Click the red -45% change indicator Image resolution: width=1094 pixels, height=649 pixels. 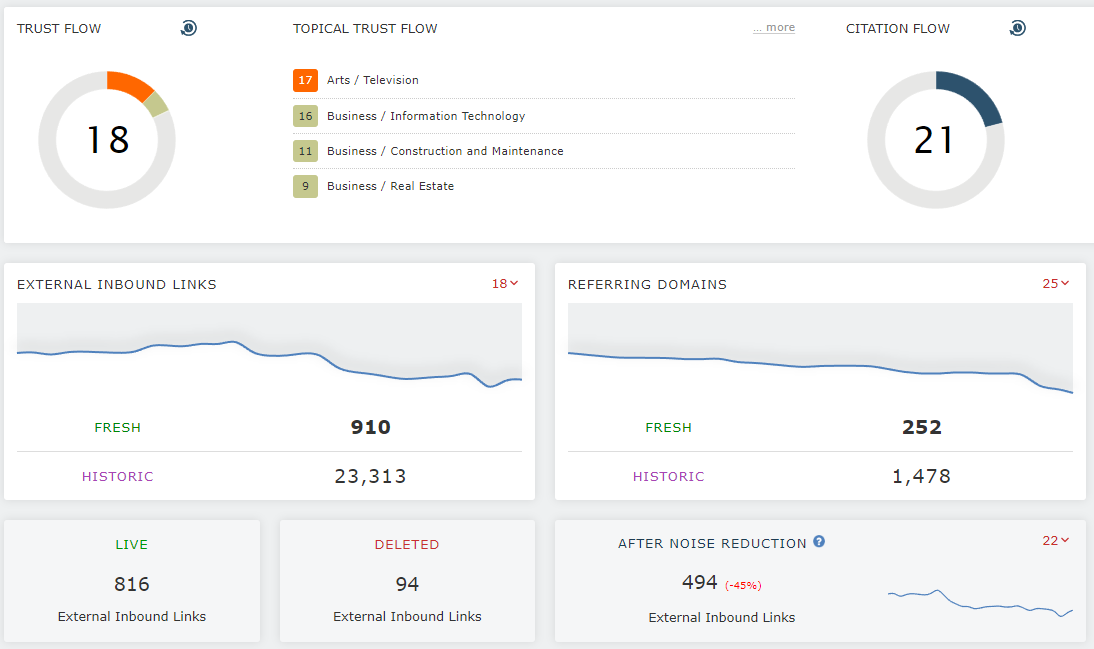743,585
